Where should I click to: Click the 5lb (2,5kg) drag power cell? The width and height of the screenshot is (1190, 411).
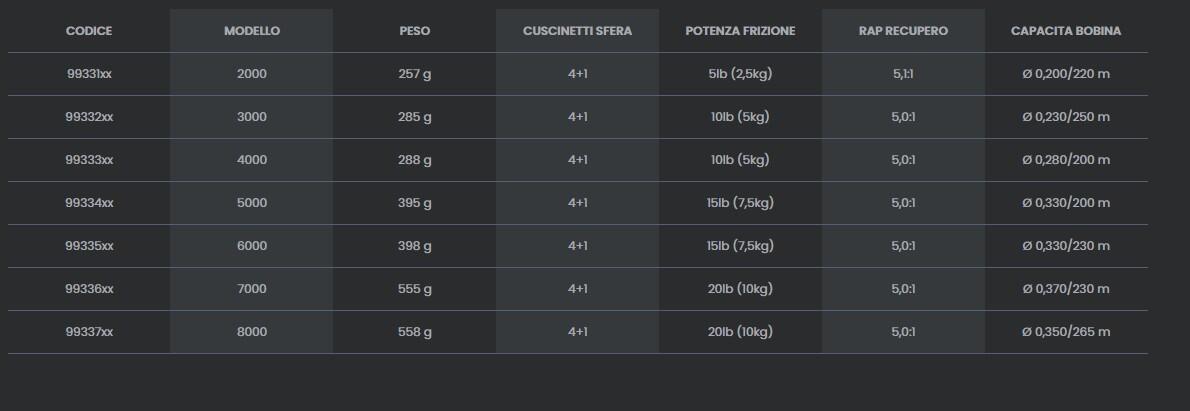[740, 74]
